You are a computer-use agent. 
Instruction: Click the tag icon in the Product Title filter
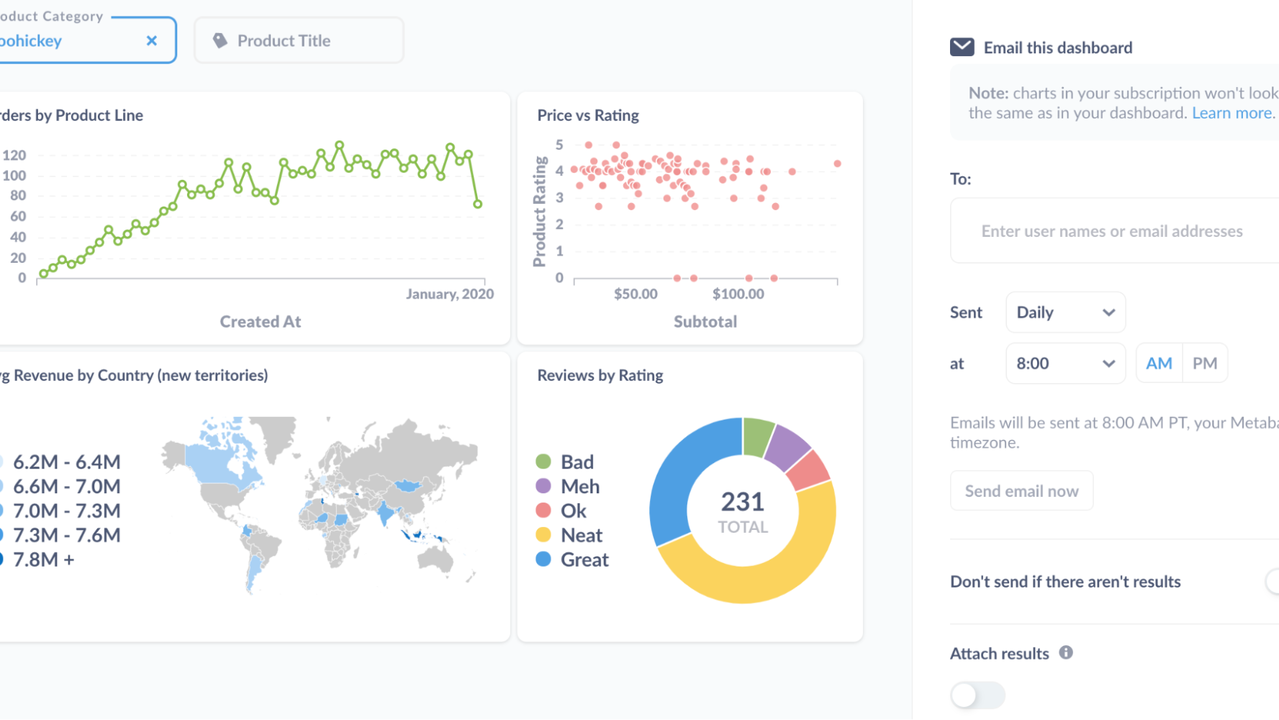click(222, 39)
